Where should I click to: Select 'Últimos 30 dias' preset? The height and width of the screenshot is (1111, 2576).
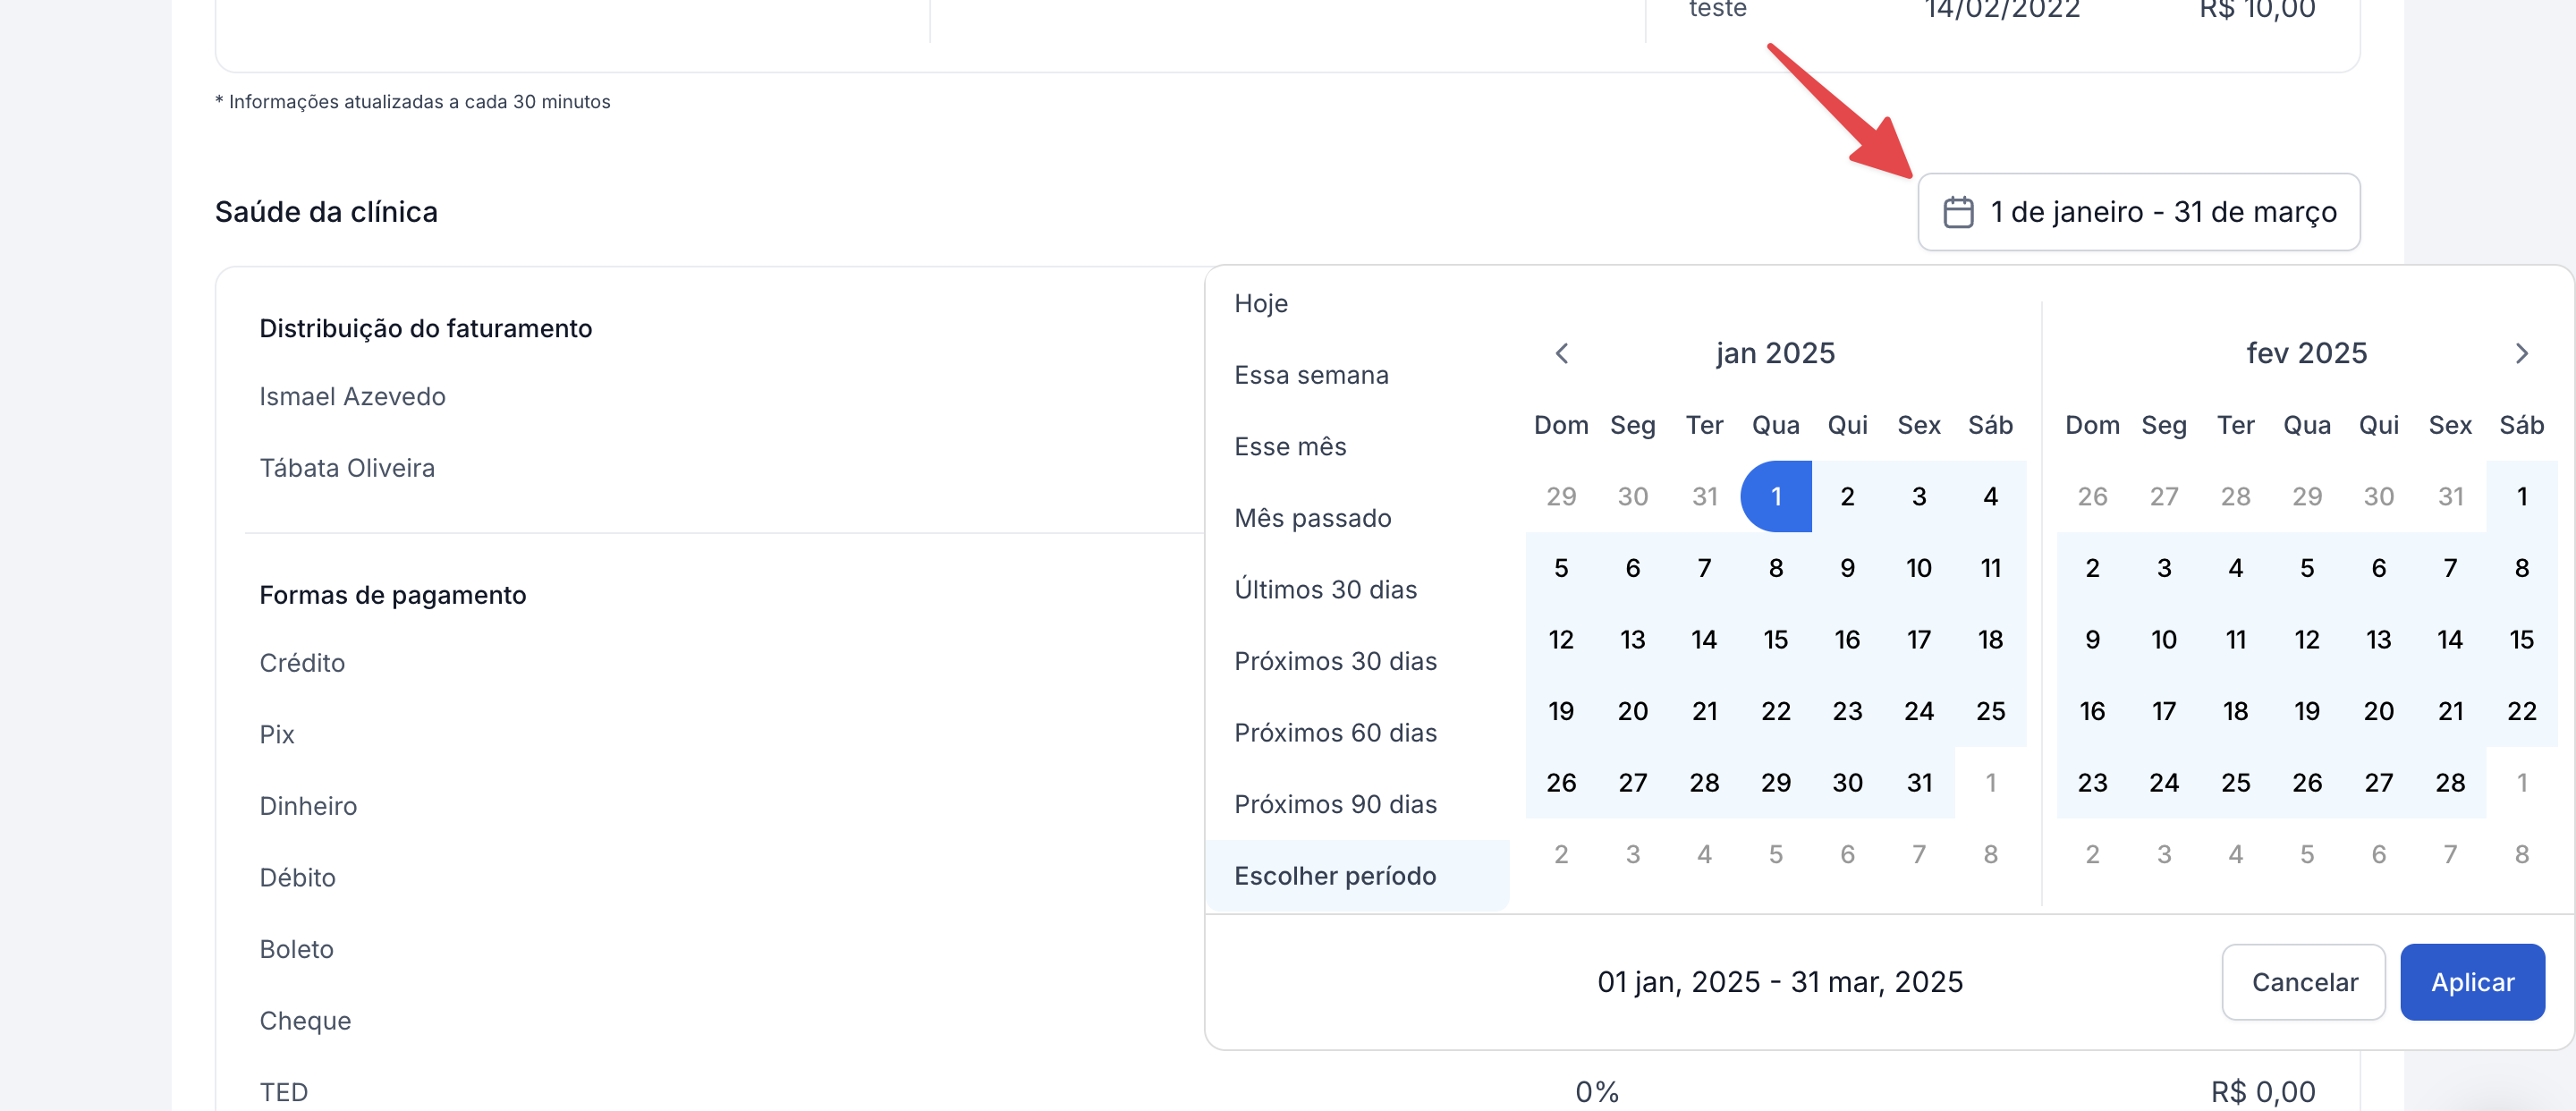tap(1325, 590)
